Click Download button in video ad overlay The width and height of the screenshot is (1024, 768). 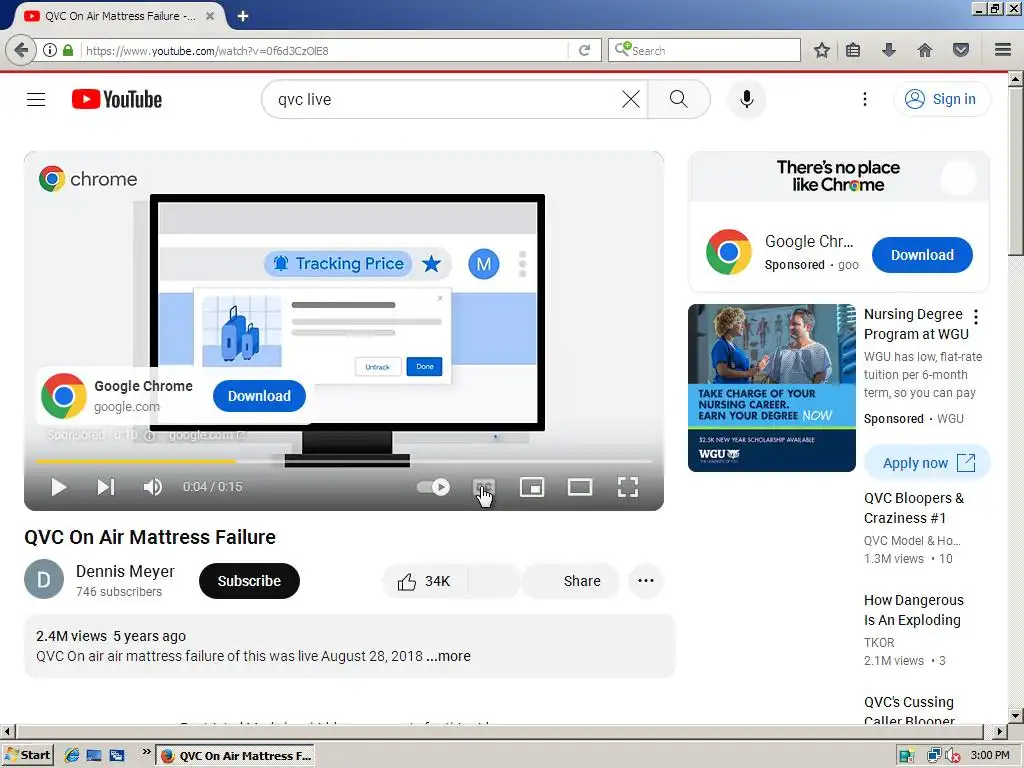pyautogui.click(x=259, y=396)
